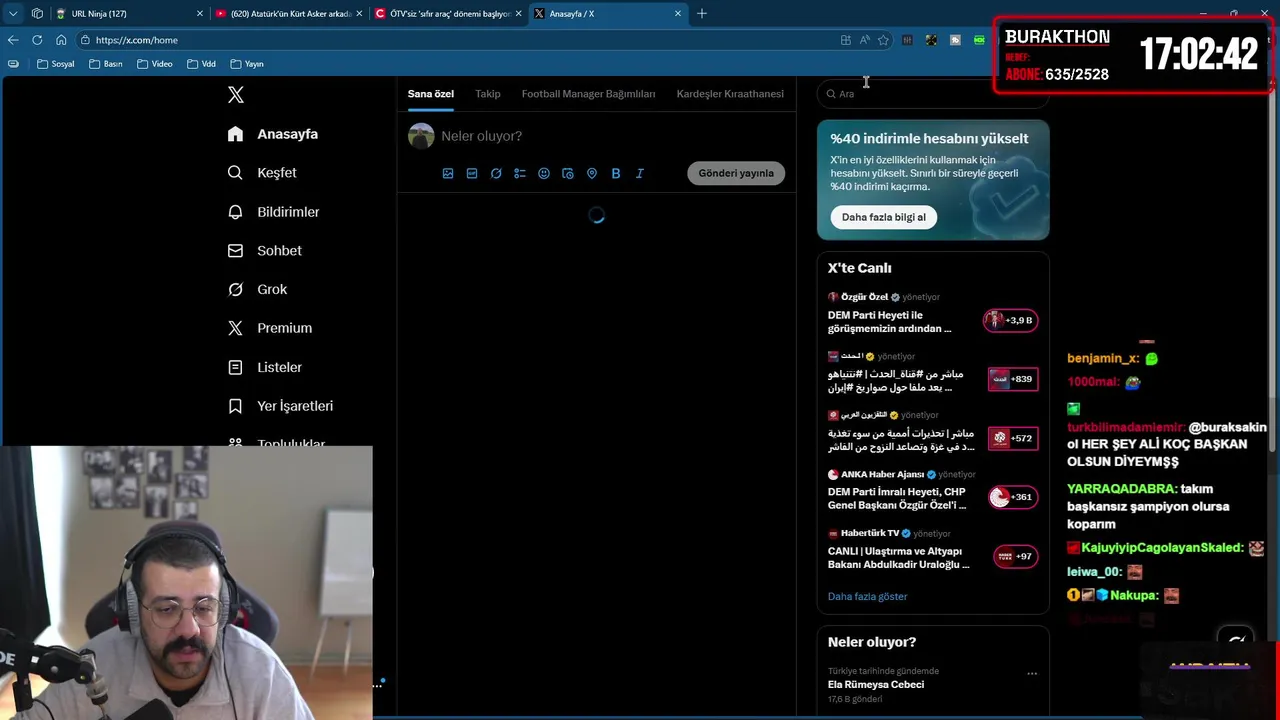Image resolution: width=1280 pixels, height=720 pixels.
Task: Switch to Football Manager Bağımlıları tab
Action: point(588,94)
